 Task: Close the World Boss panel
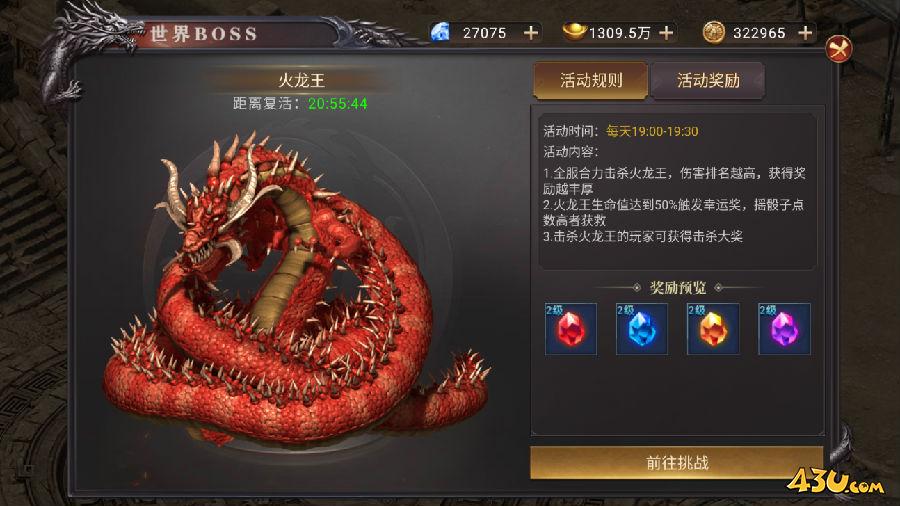point(839,49)
